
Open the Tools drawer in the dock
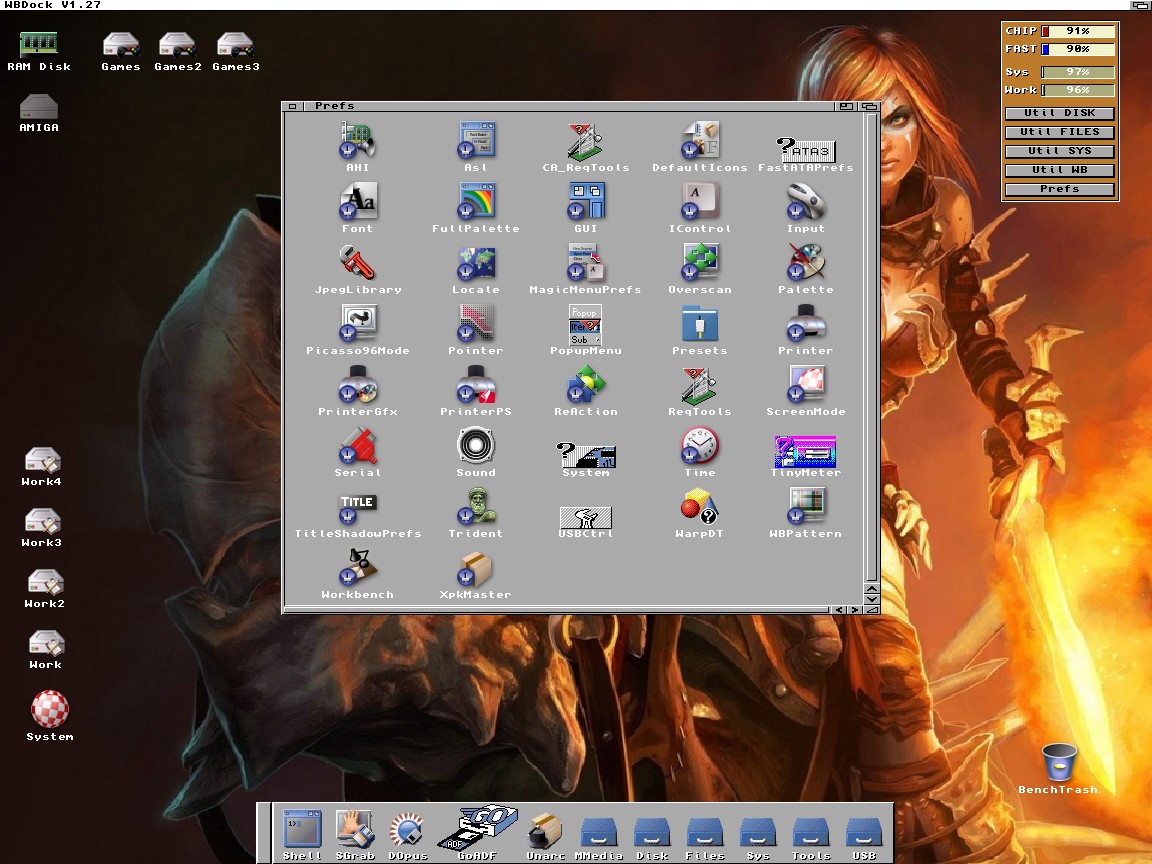[811, 832]
